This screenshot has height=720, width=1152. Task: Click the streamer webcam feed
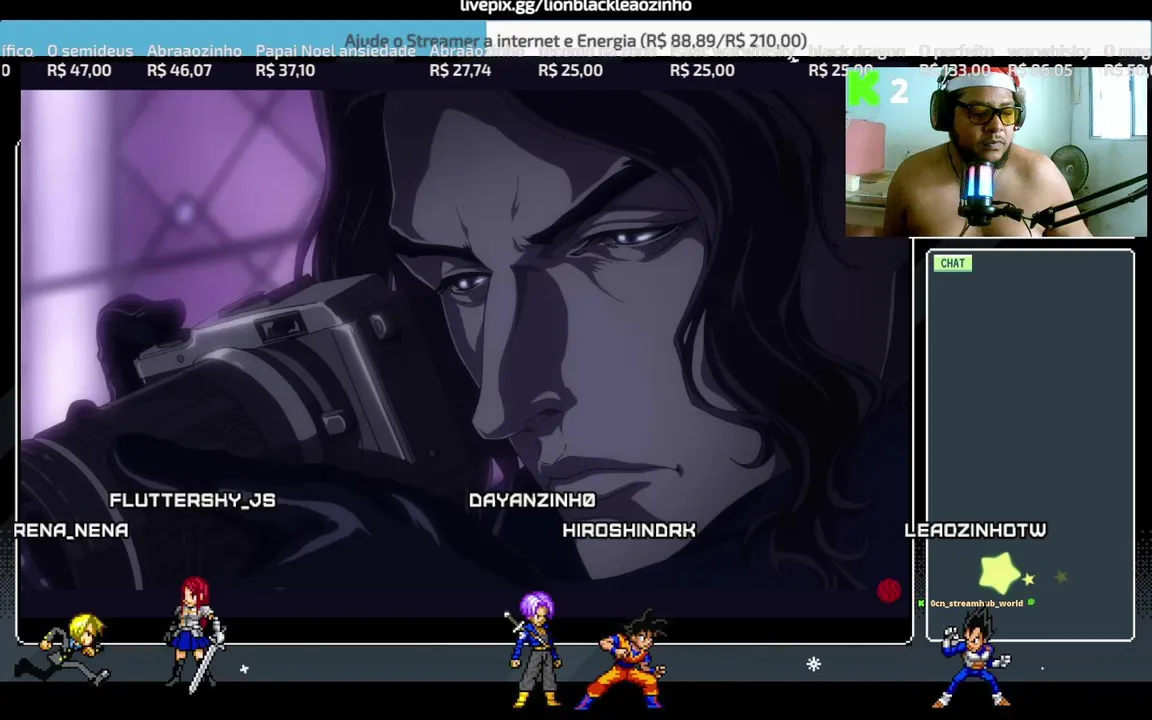[996, 152]
